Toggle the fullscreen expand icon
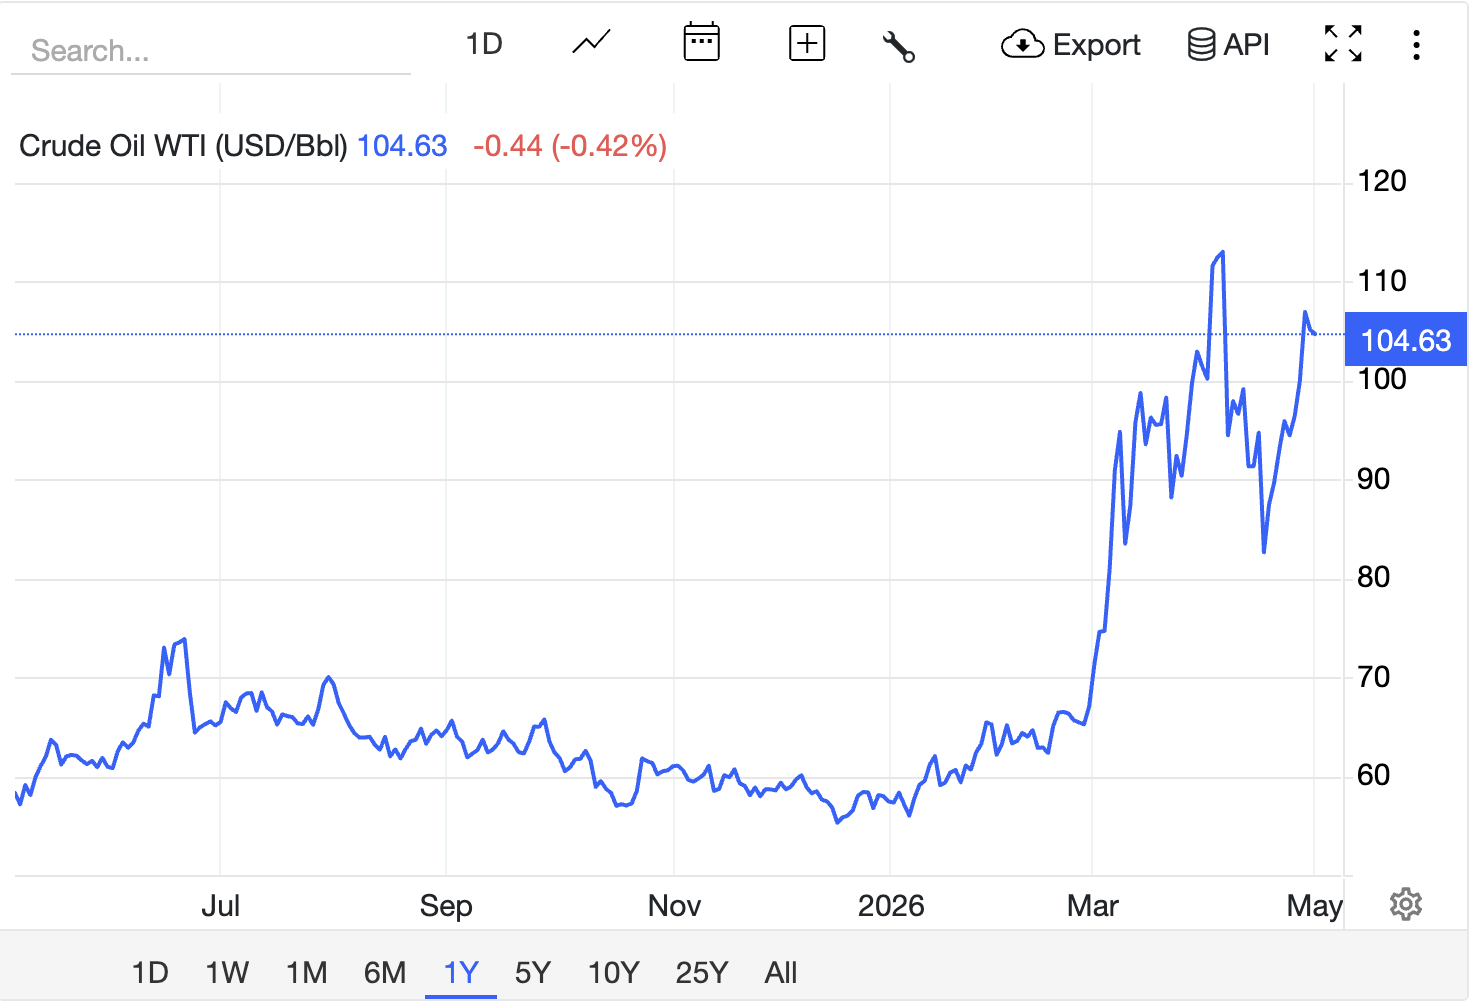This screenshot has width=1470, height=1008. pos(1343,44)
